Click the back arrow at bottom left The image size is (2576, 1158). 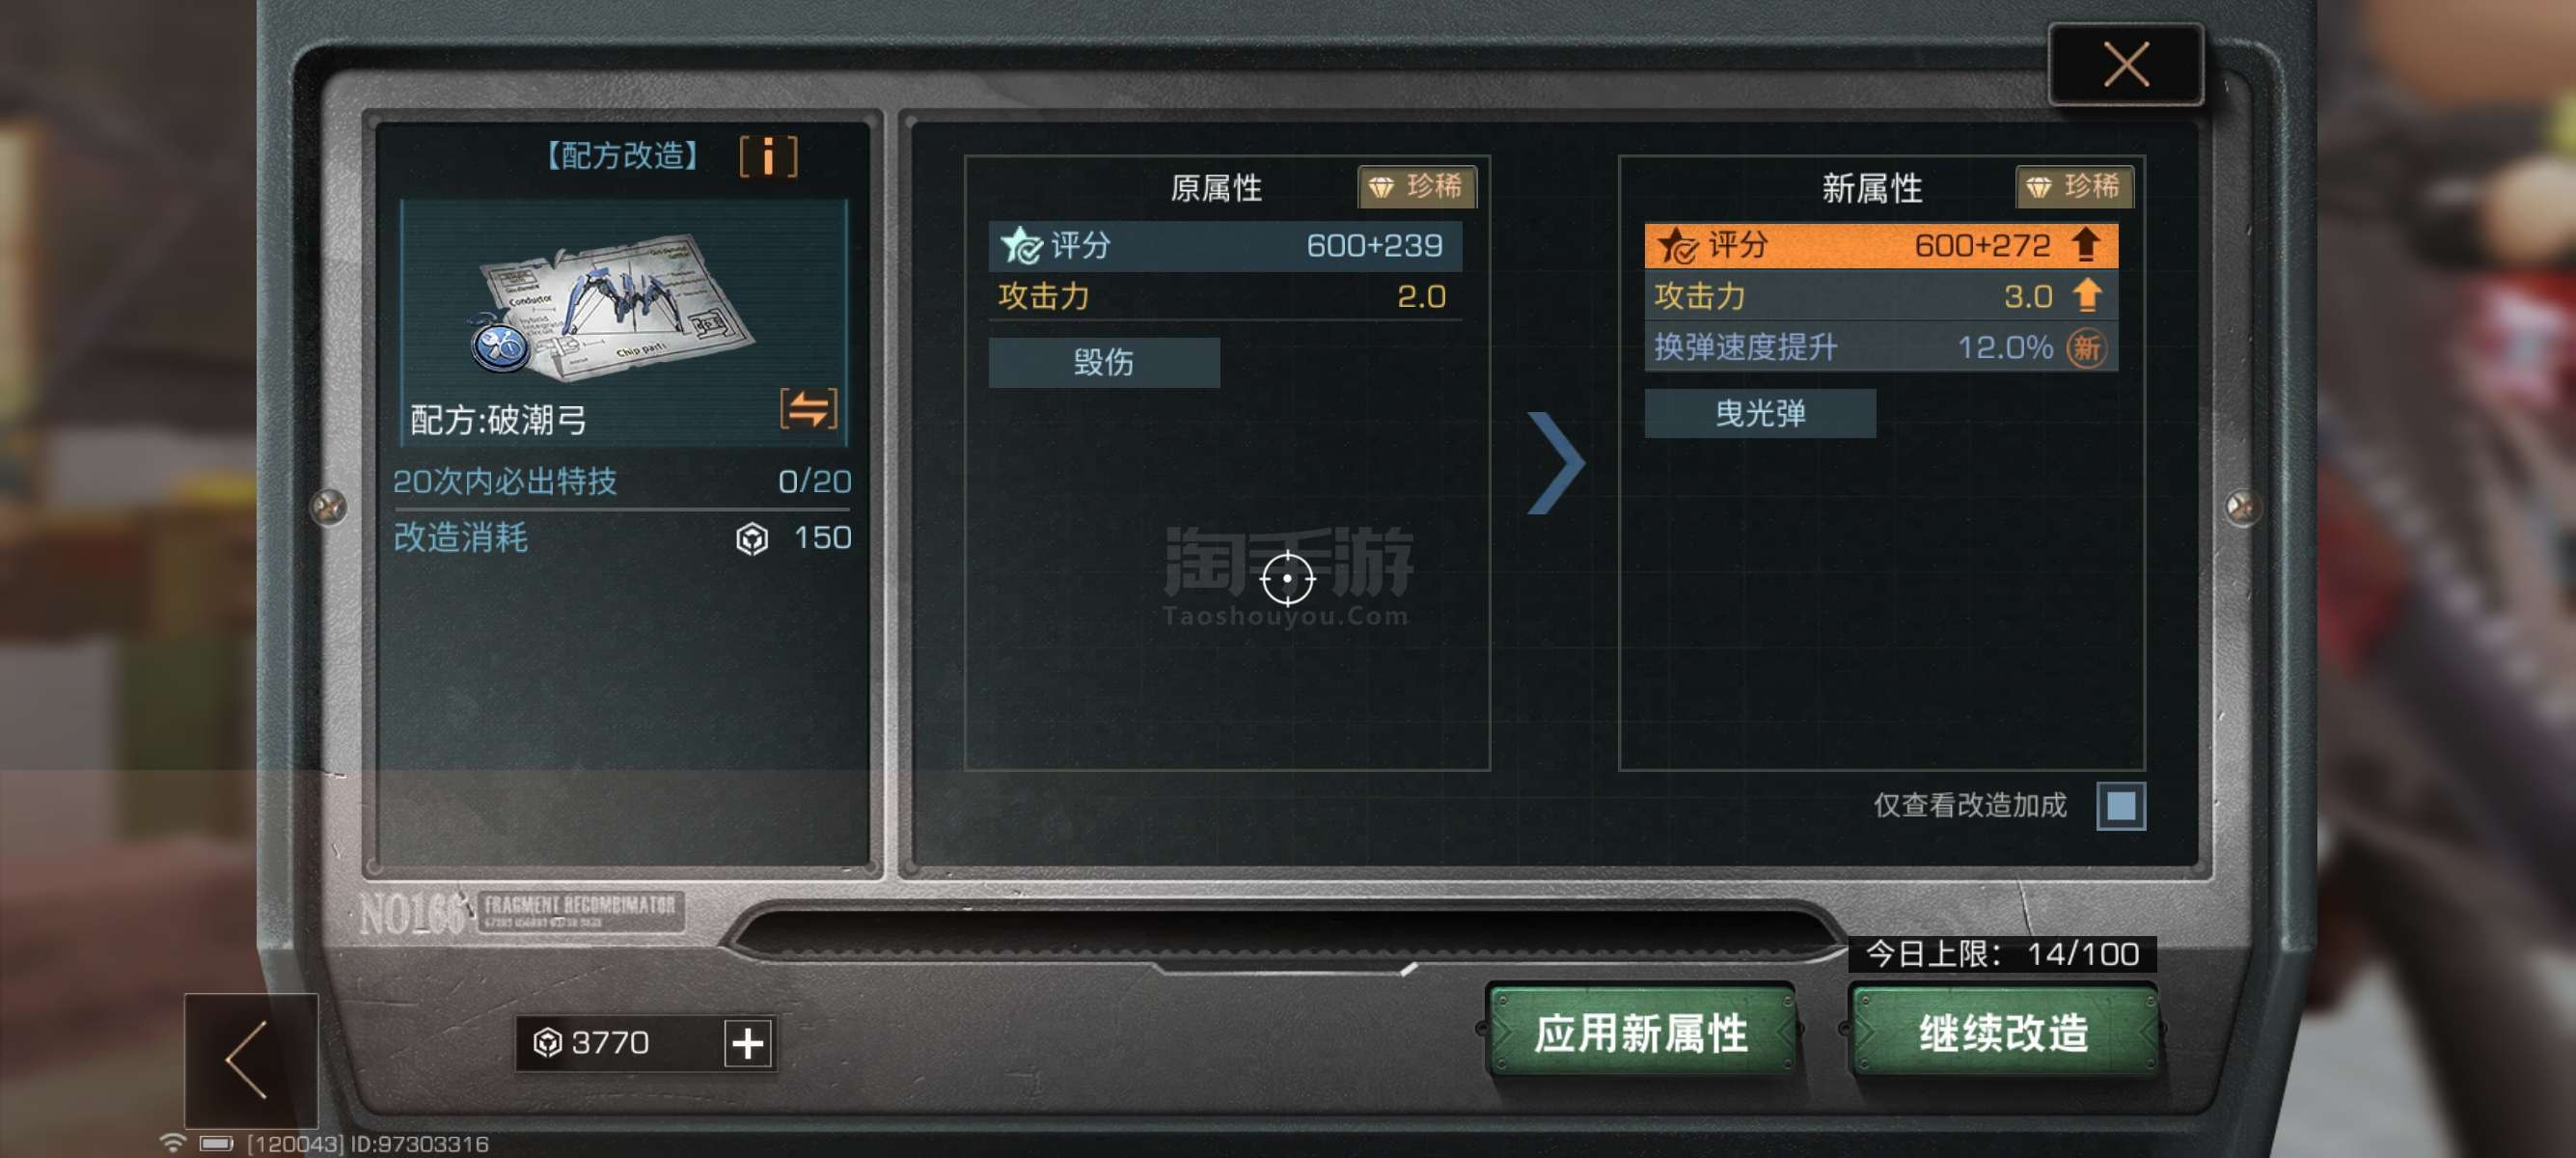[251, 1060]
